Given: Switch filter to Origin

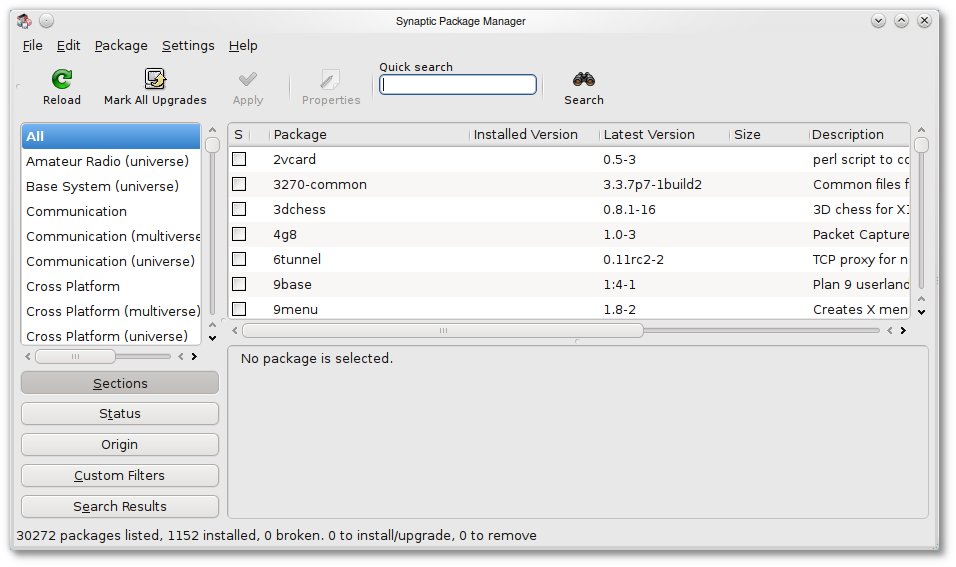Looking at the screenshot, I should tap(120, 444).
